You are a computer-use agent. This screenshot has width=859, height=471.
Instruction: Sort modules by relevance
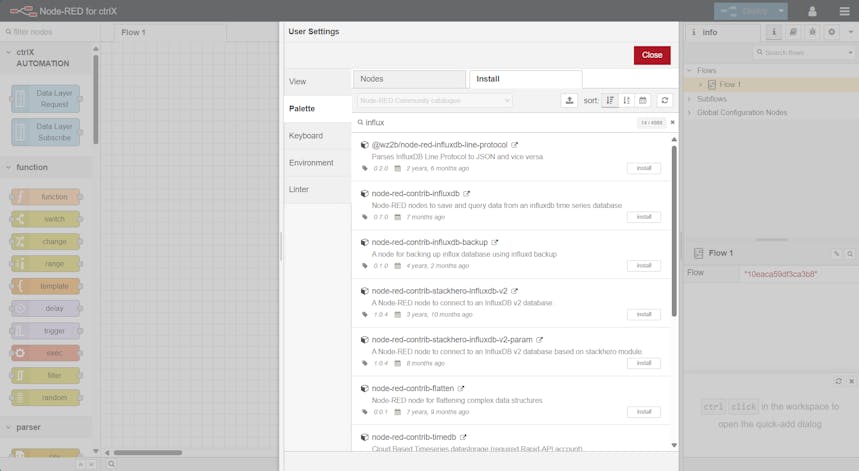tap(610, 100)
